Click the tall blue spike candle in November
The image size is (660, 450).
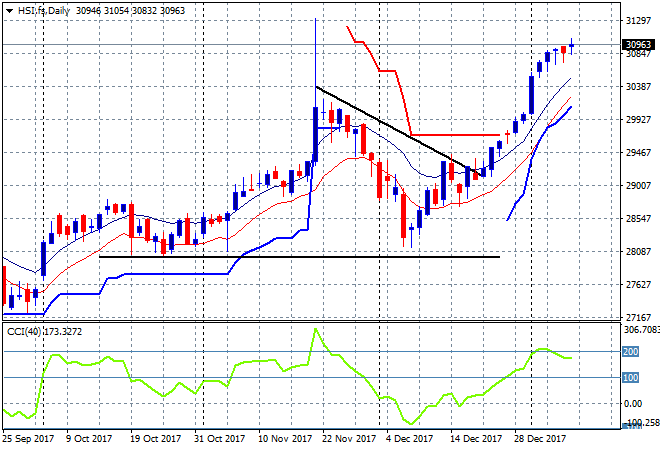(x=315, y=134)
